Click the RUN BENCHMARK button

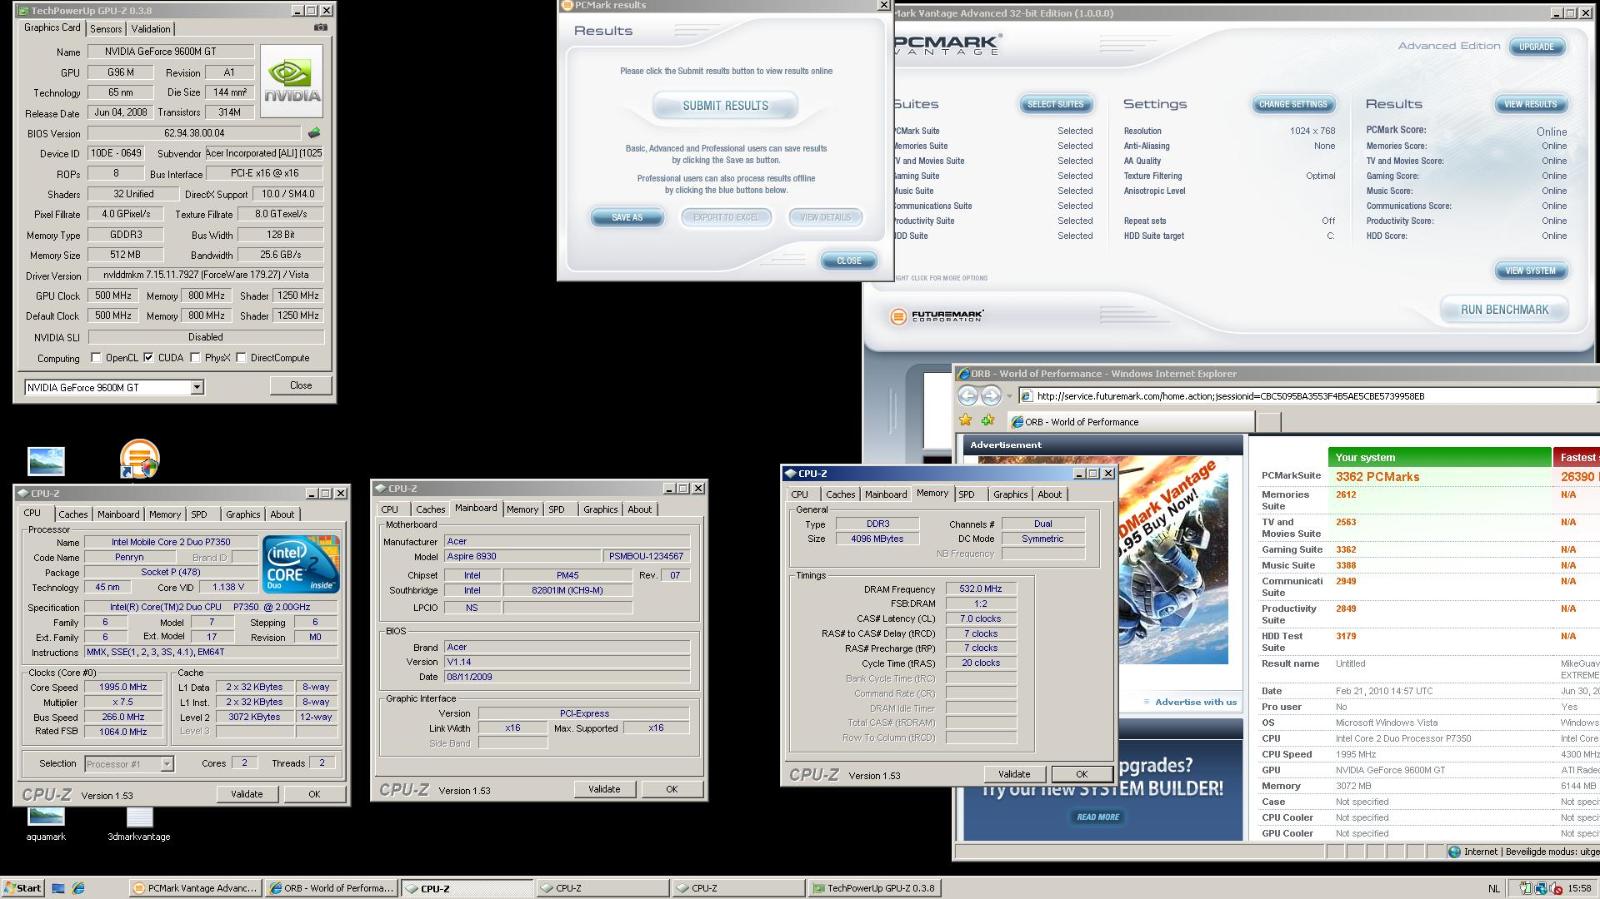1504,310
